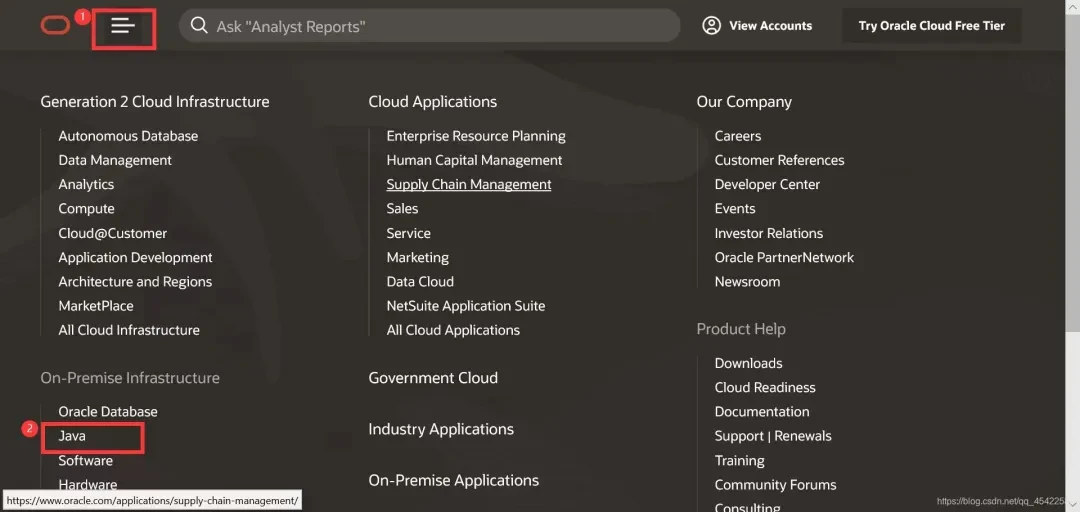Select Data Cloud link
1080x512 pixels.
pyautogui.click(x=420, y=281)
